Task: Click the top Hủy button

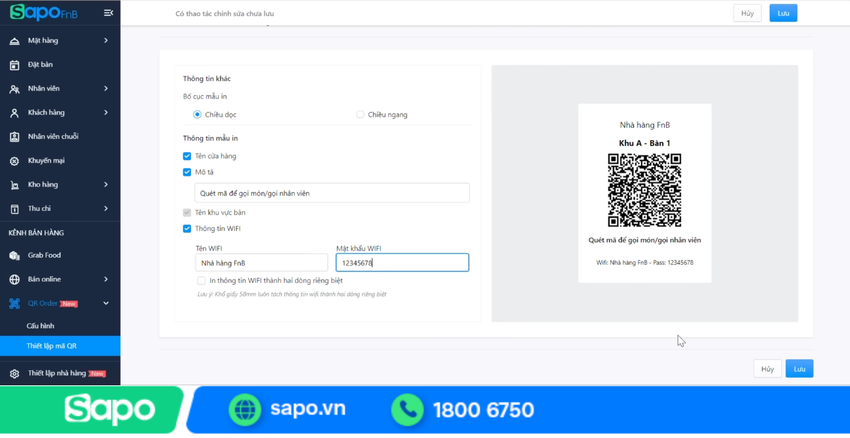Action: [748, 13]
